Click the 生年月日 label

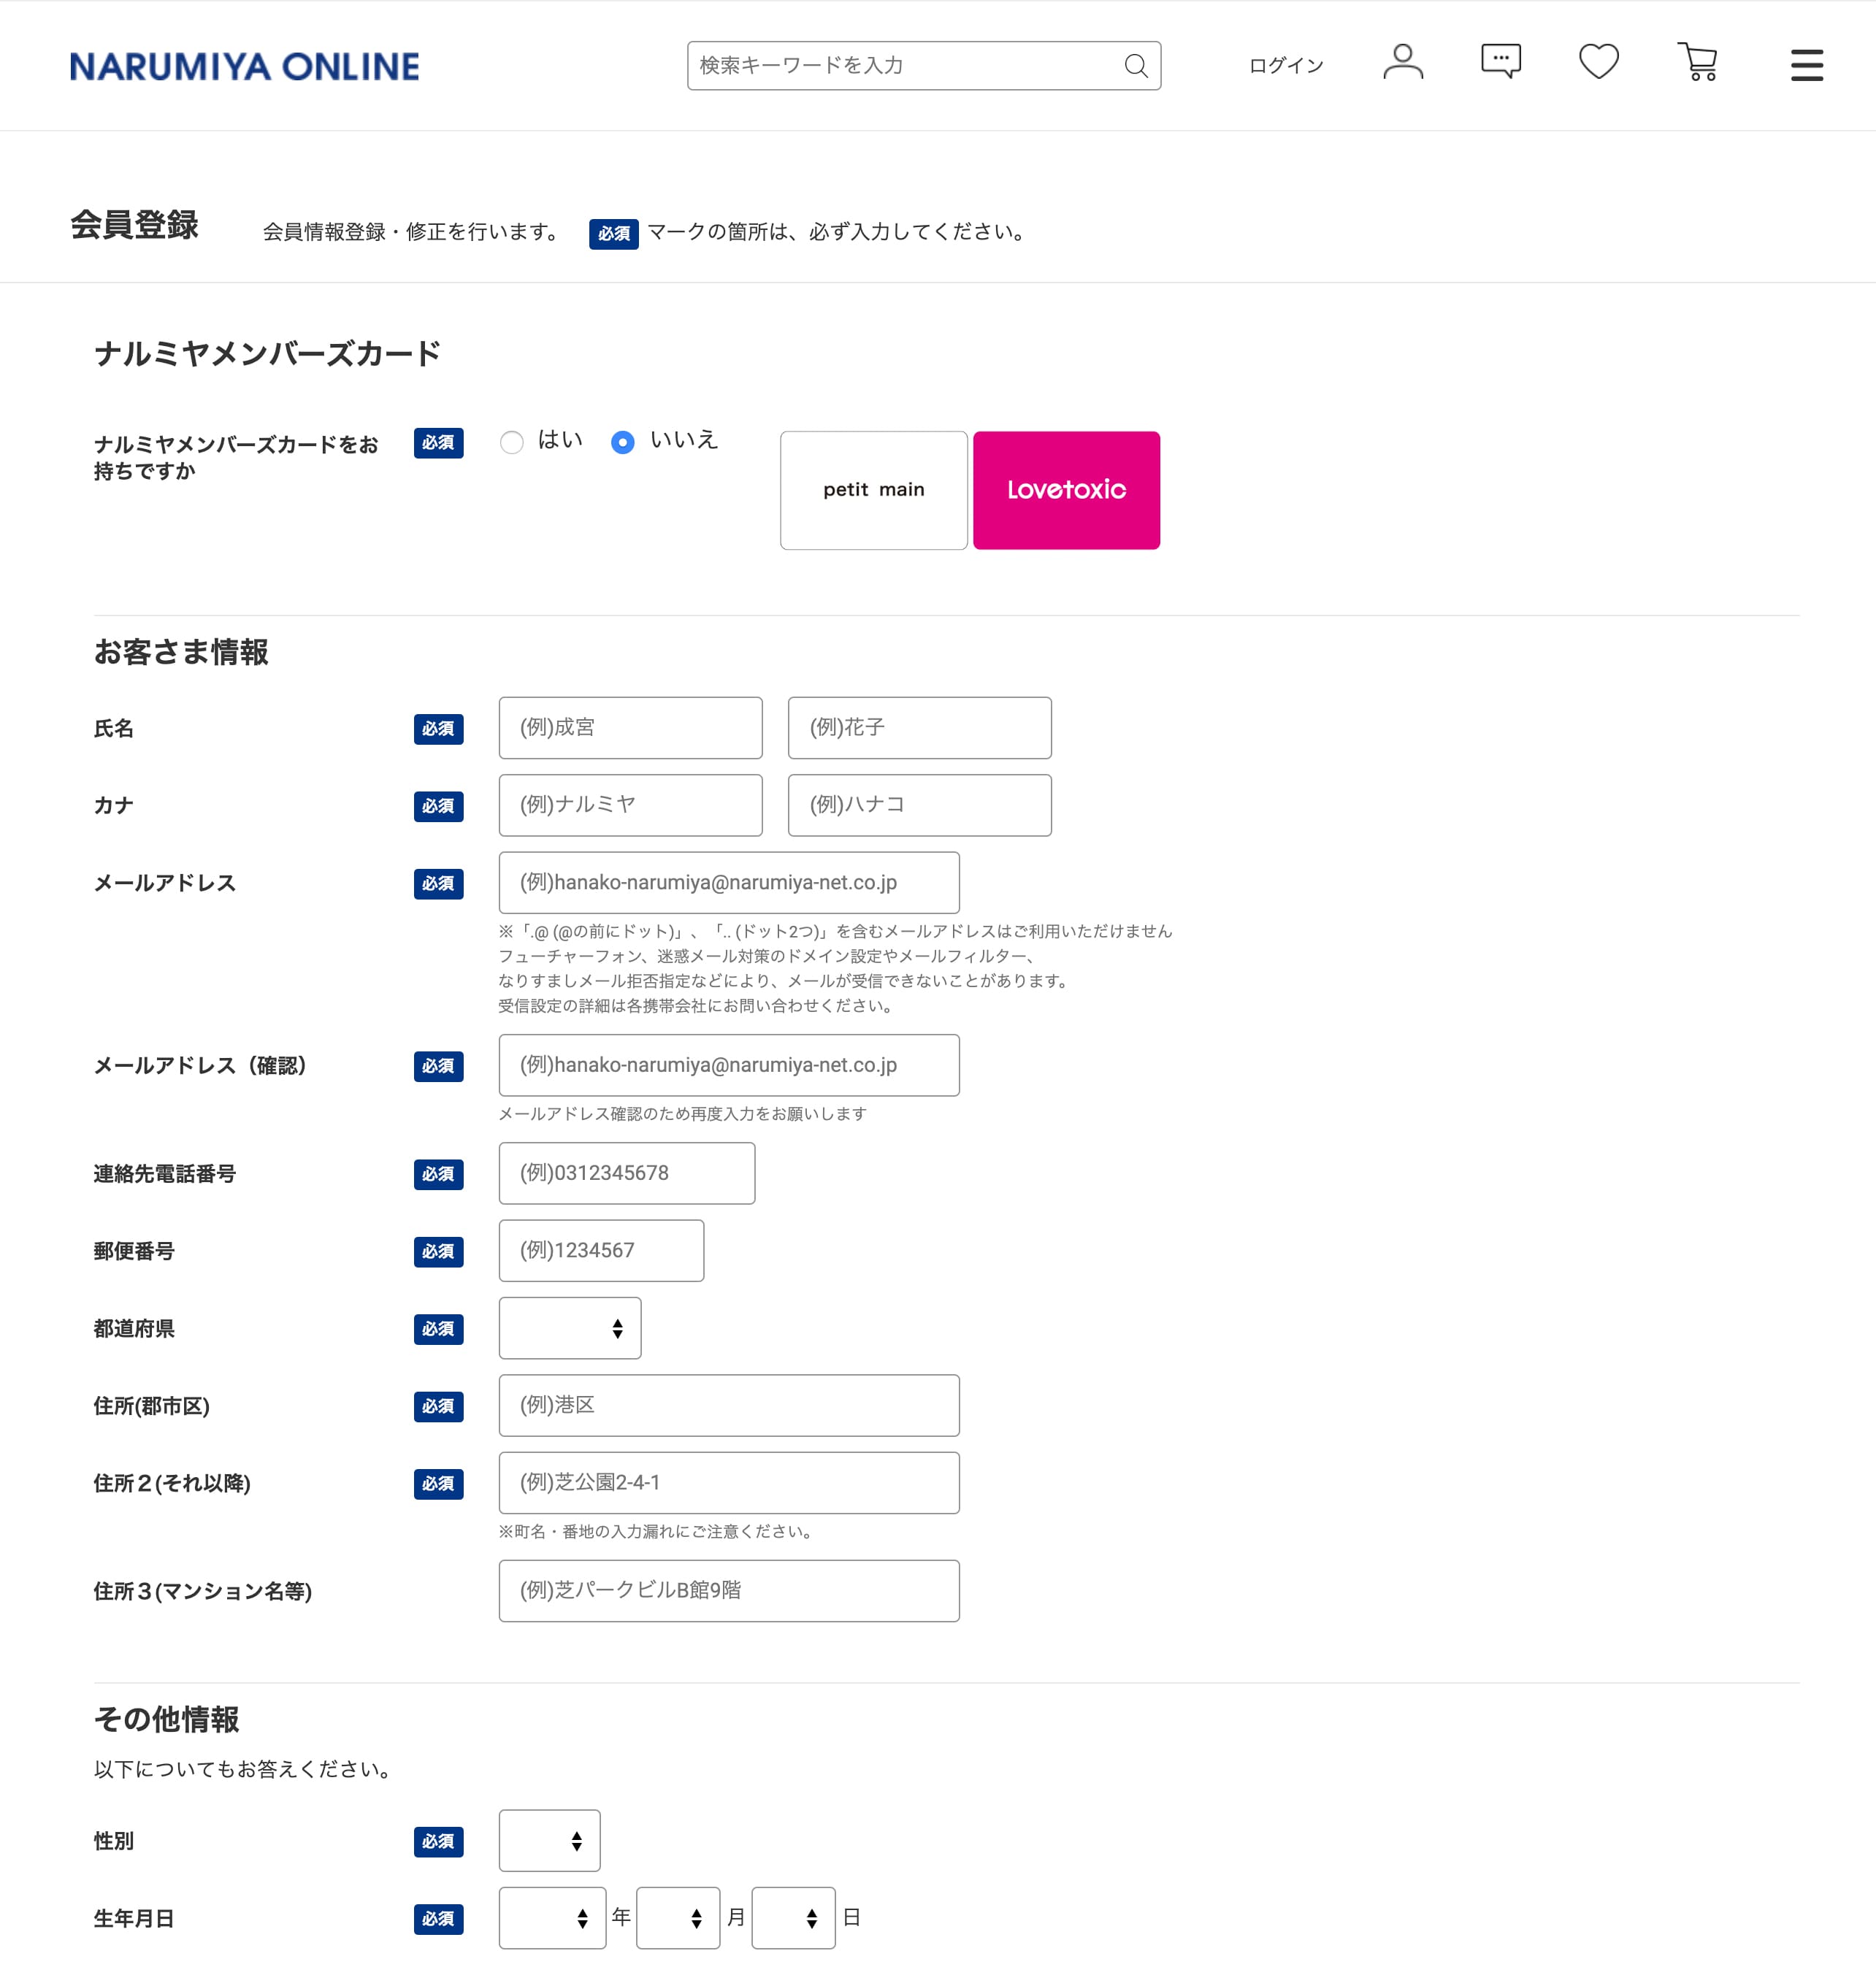(x=134, y=1918)
